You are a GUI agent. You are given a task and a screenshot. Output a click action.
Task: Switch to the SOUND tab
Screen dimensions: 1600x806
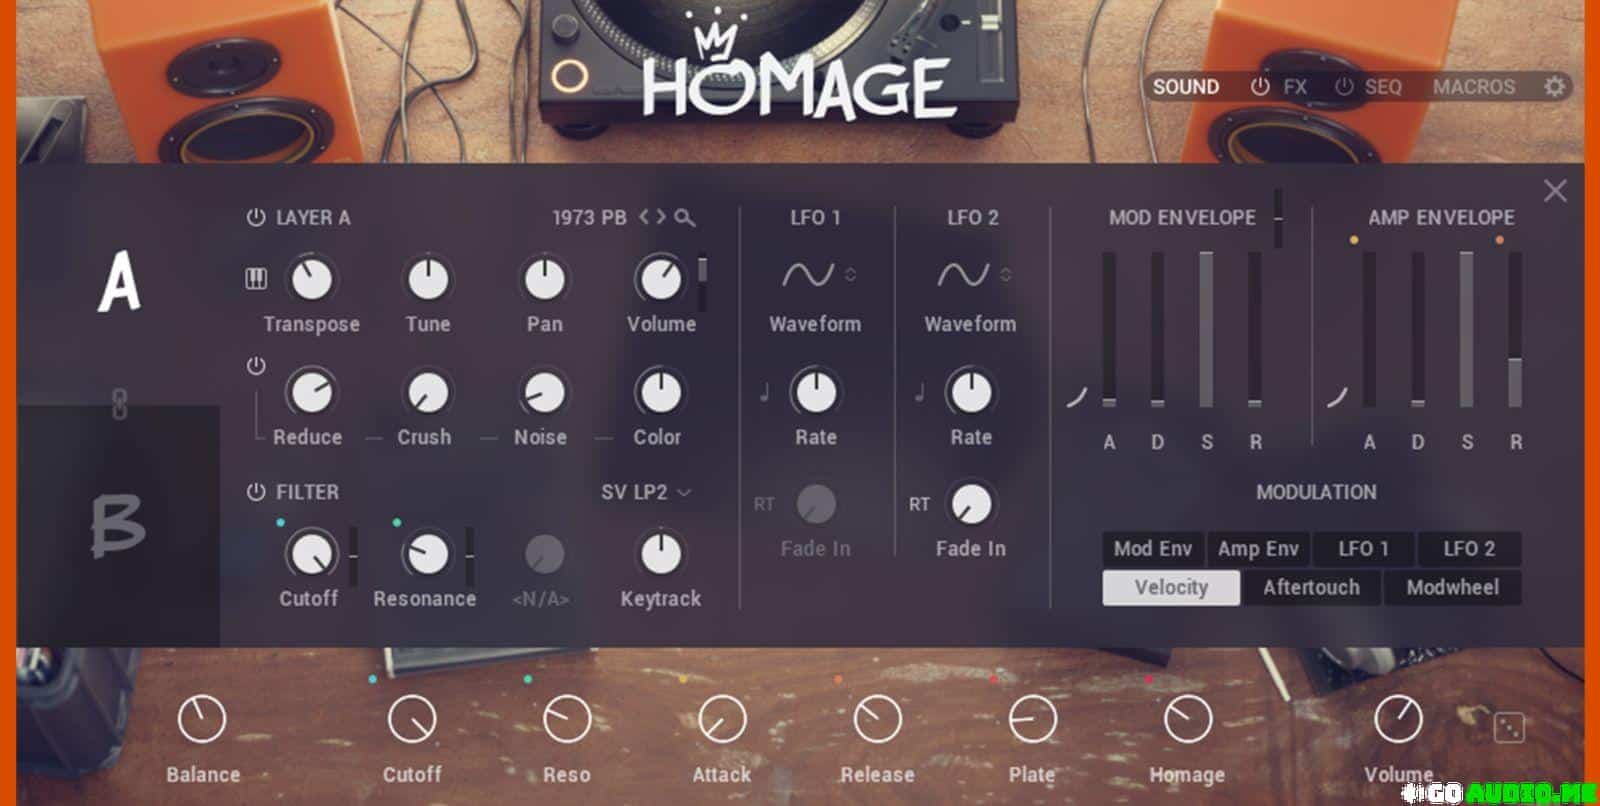[1185, 87]
